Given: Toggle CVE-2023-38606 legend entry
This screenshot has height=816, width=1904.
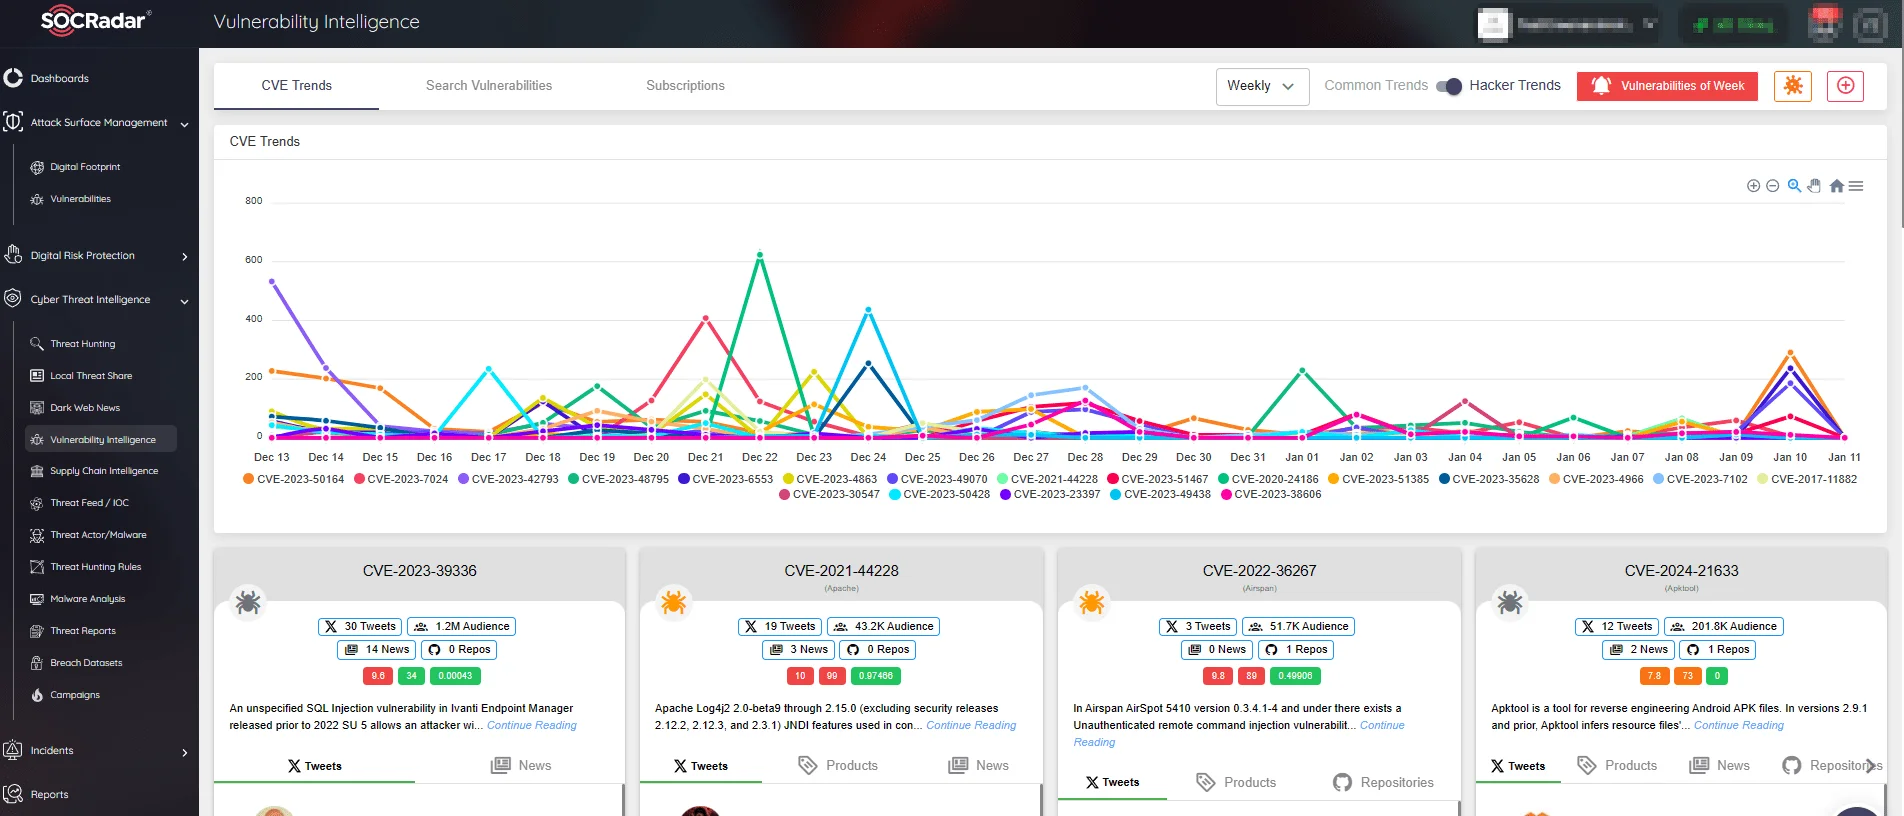Looking at the screenshot, I should 1270,494.
